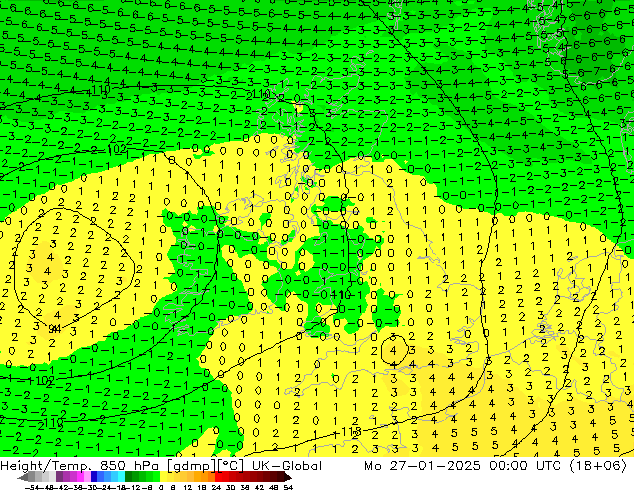634x490 pixels.
Task: Pick the magenta legend swatch in the color bar
Action: tap(80, 476)
